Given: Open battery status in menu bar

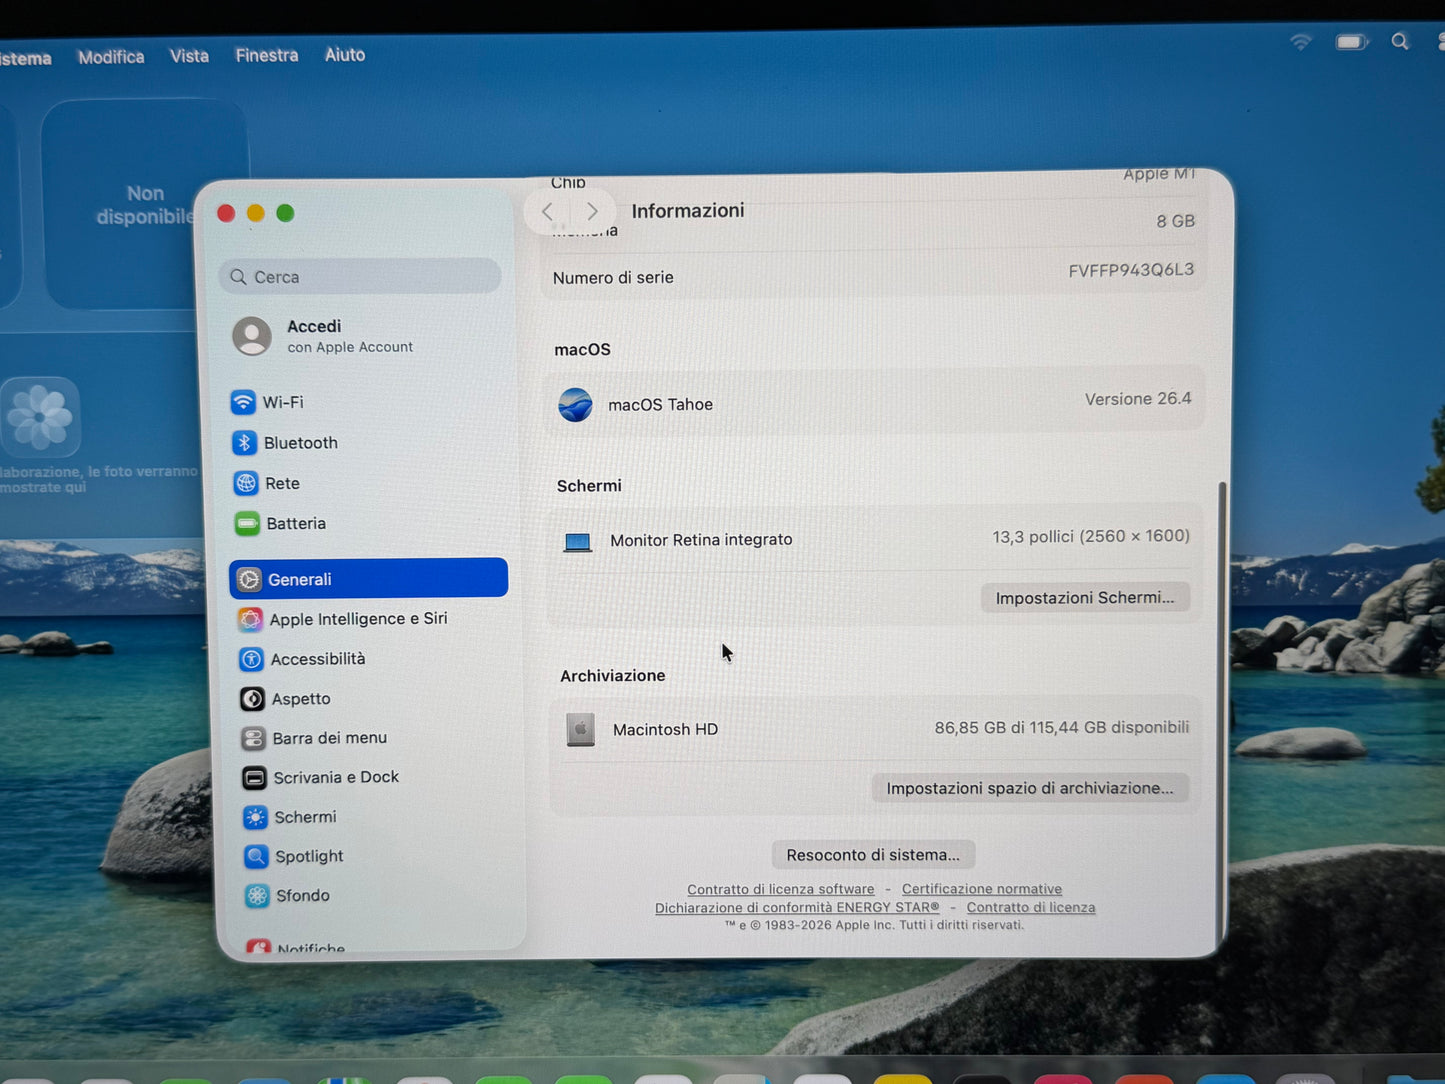Looking at the screenshot, I should pyautogui.click(x=1351, y=42).
